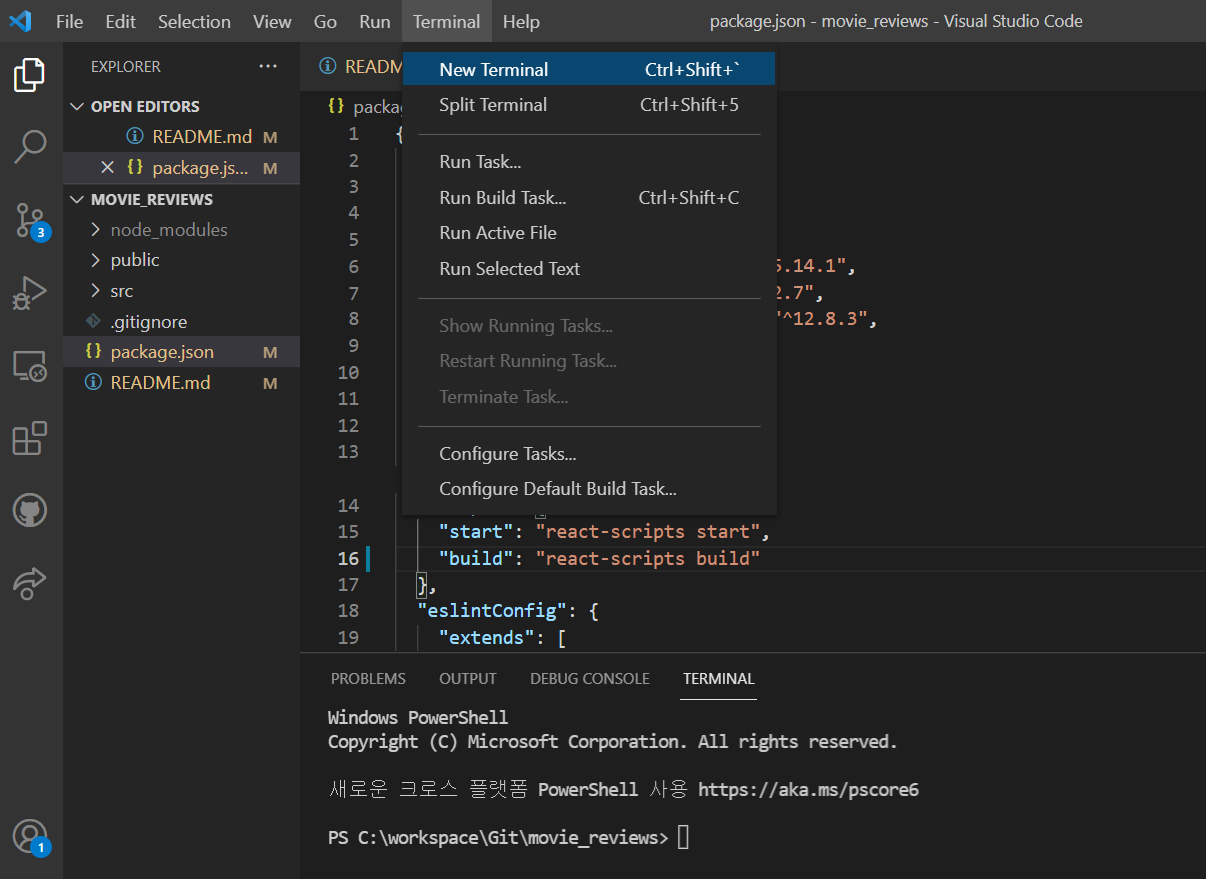Select package.json in file tree
The image size is (1206, 879).
[182, 352]
